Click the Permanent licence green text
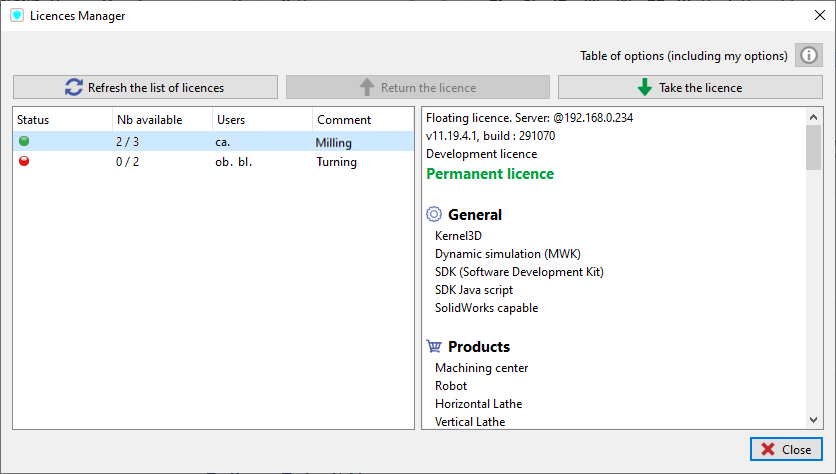The image size is (836, 474). click(490, 174)
